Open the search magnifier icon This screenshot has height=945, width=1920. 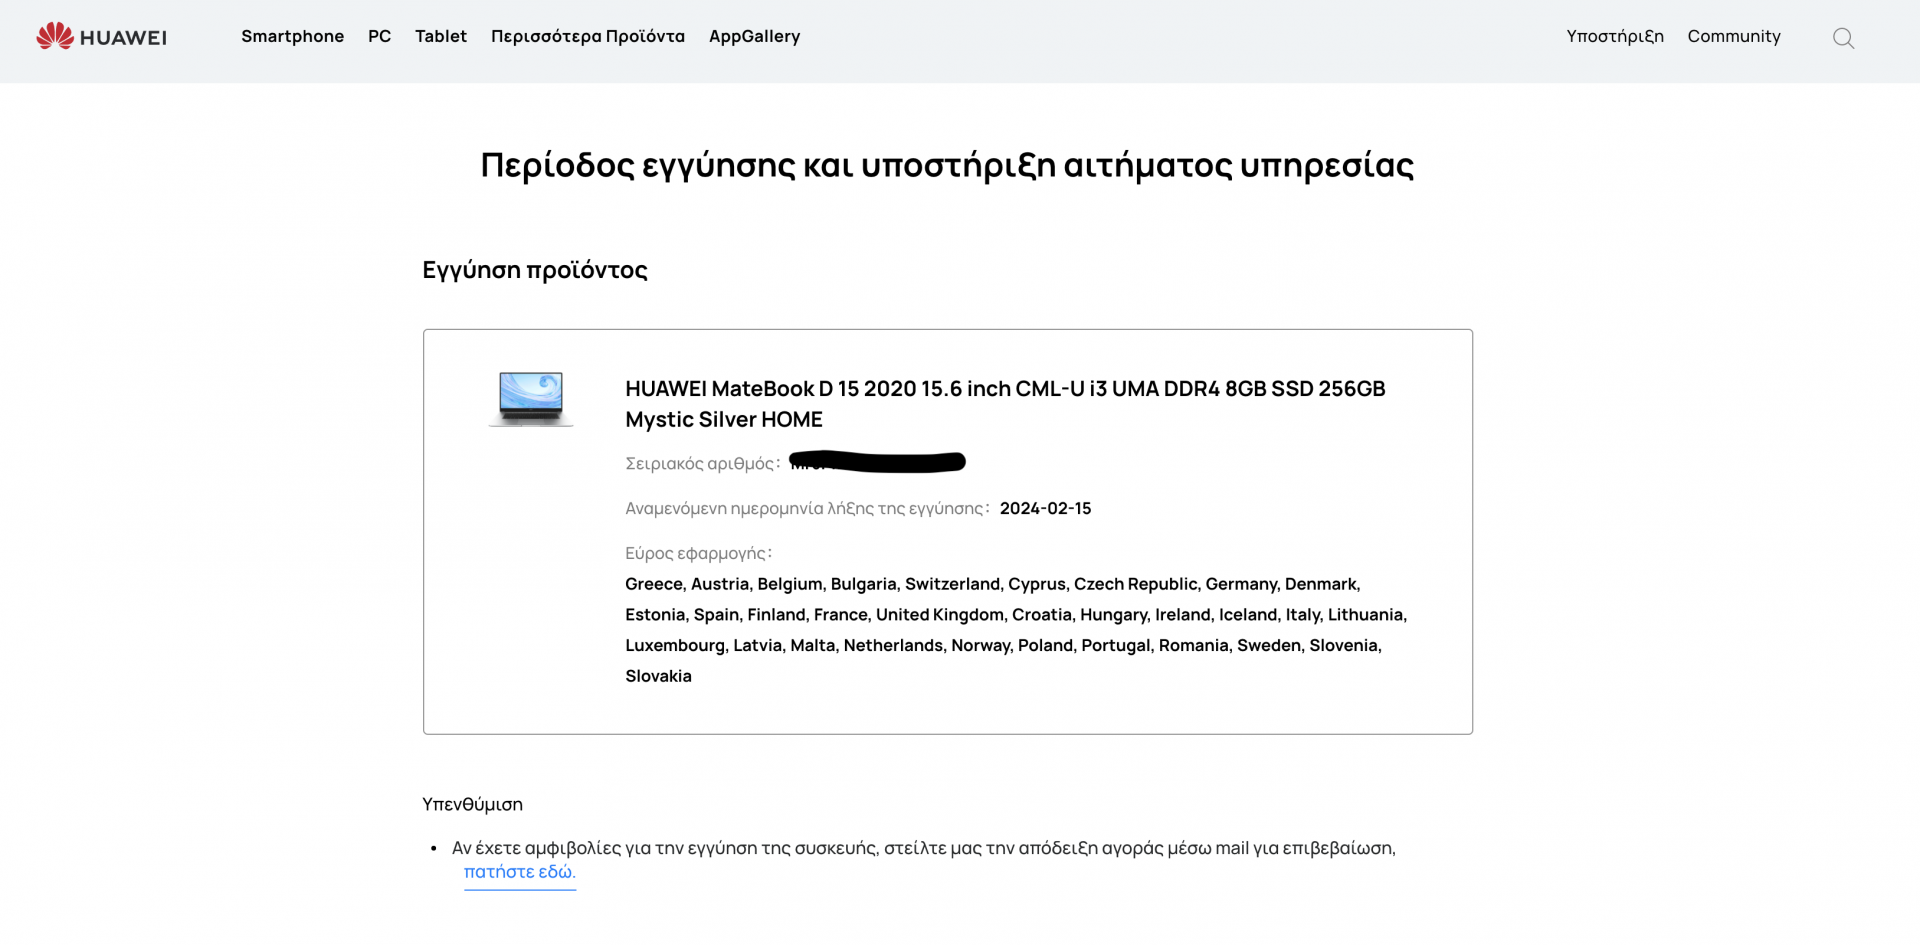coord(1843,38)
